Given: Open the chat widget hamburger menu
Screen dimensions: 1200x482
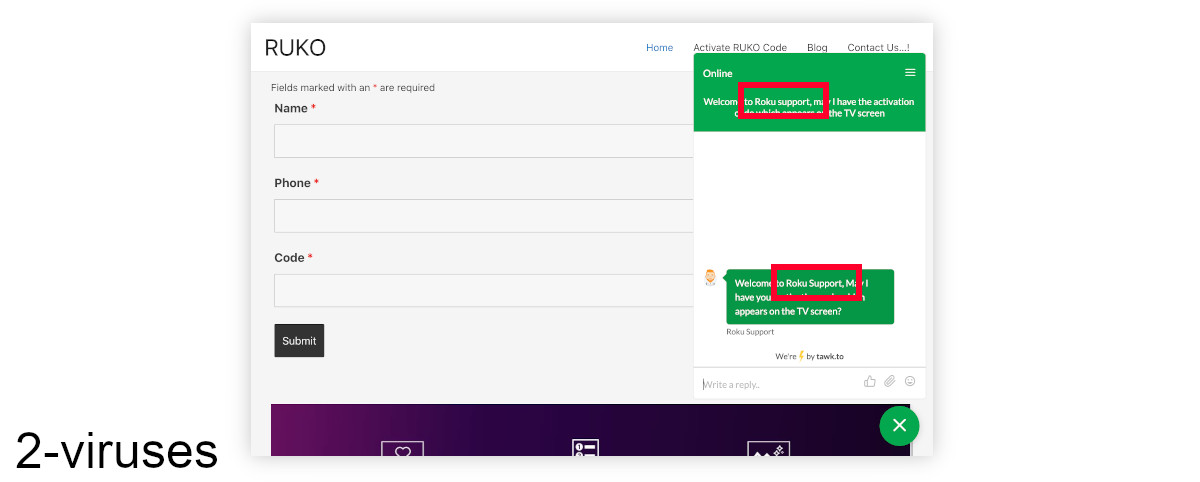Looking at the screenshot, I should pos(910,73).
